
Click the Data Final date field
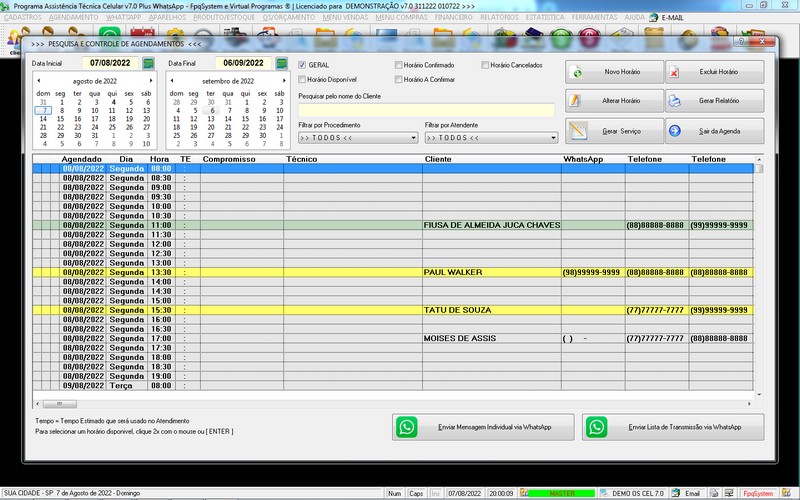[243, 63]
